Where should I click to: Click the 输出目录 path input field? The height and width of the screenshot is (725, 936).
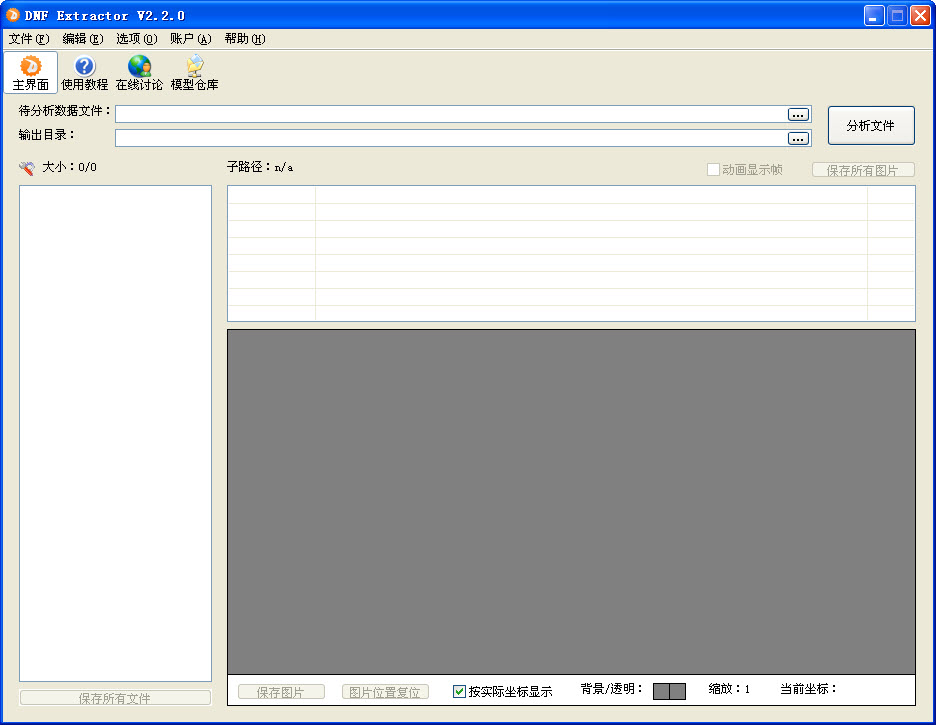tap(450, 138)
